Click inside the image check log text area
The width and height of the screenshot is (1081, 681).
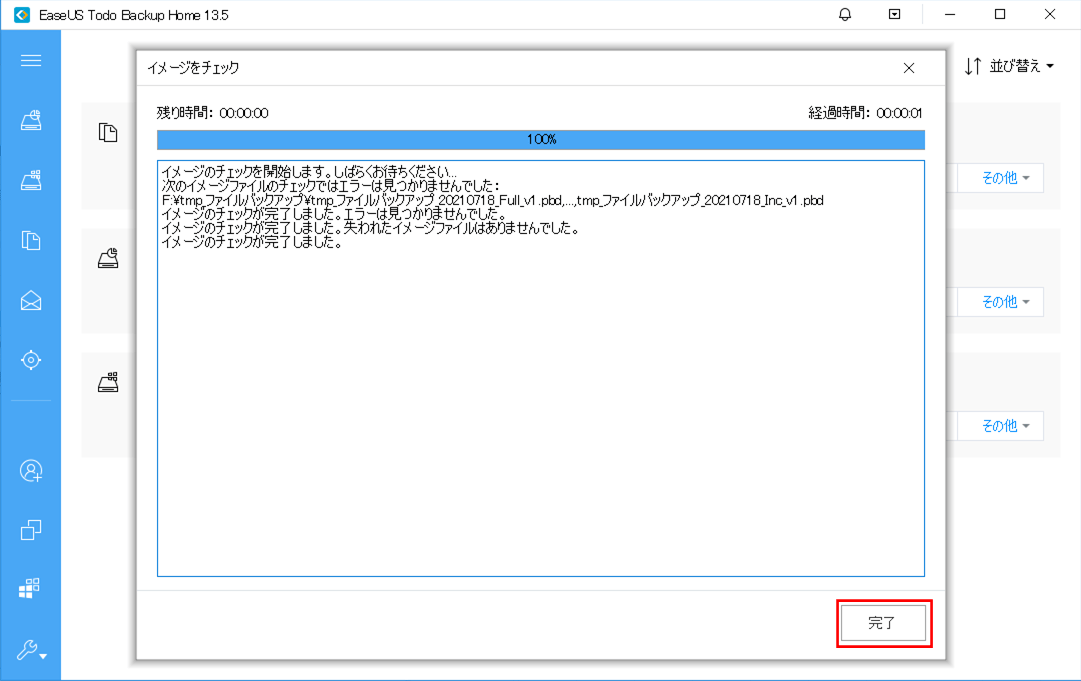pos(540,400)
